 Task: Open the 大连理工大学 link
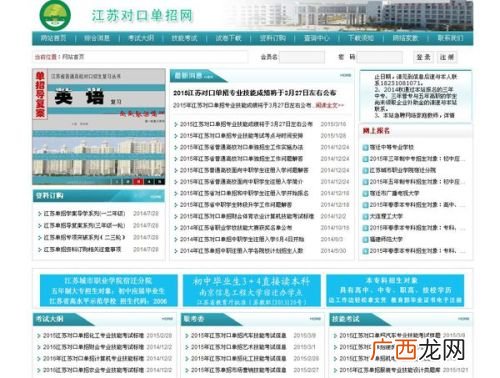click(x=386, y=216)
